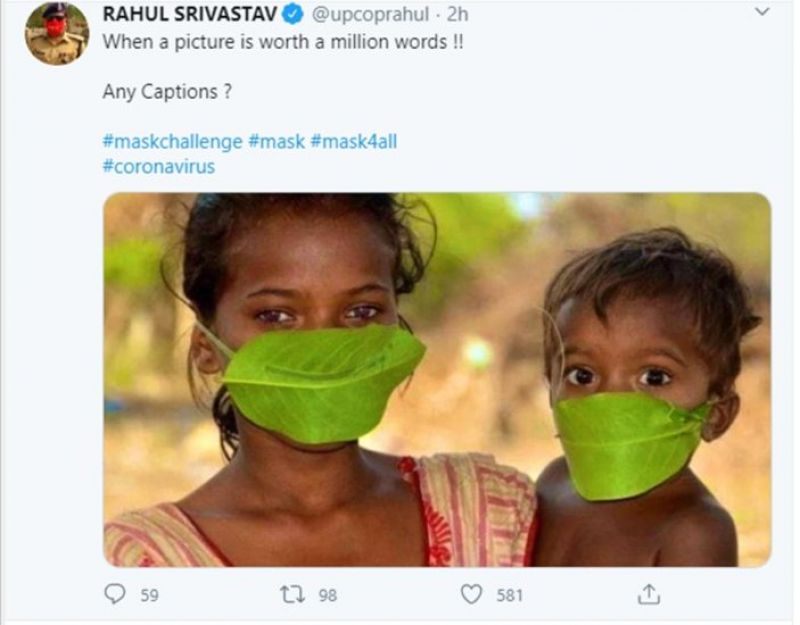Enlarge the leaf masks photo
800x625 pixels.
(437, 380)
